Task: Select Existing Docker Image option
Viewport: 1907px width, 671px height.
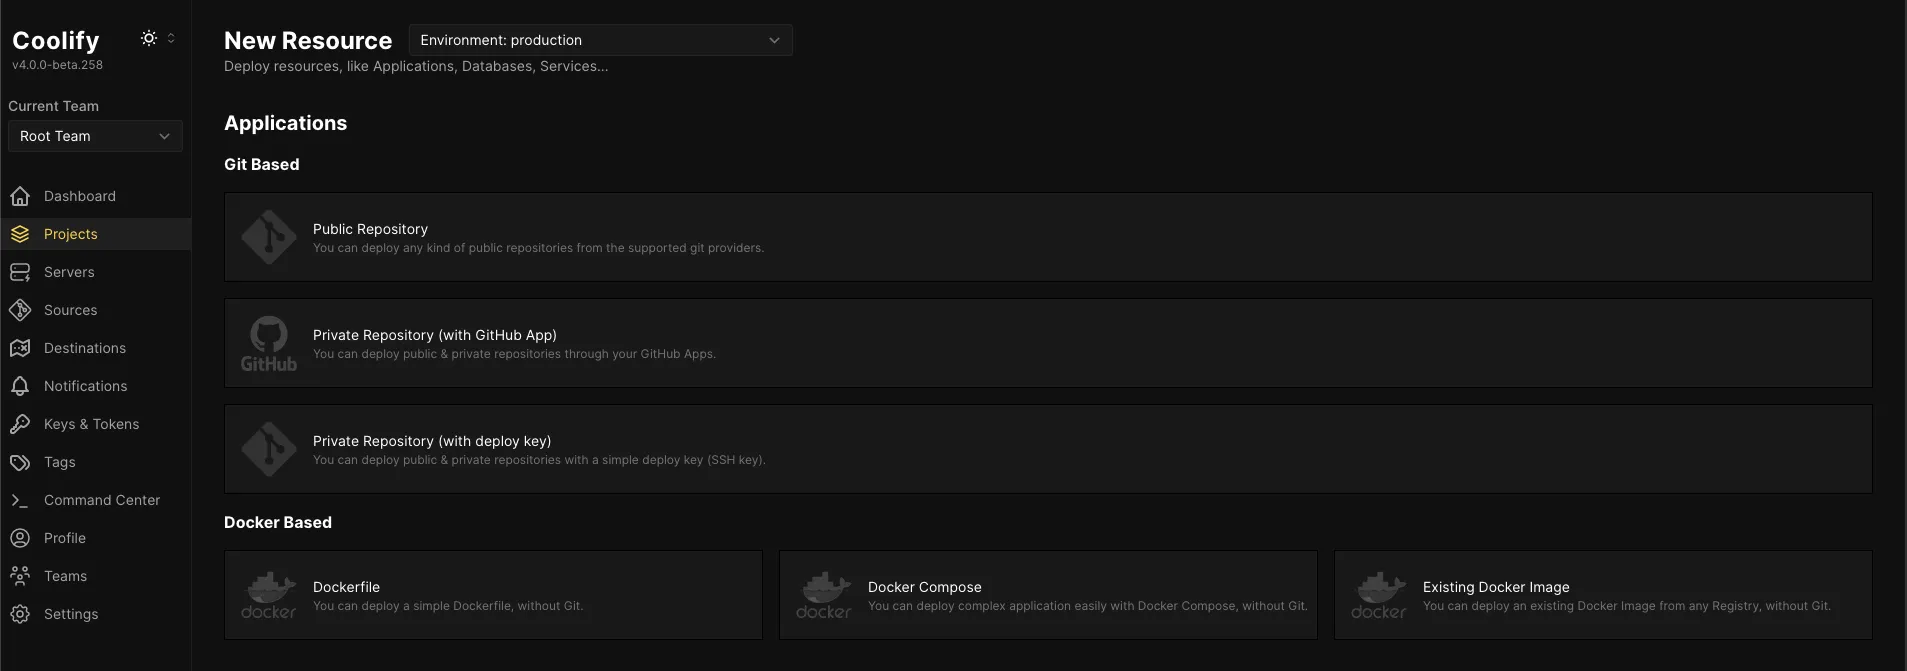Action: (x=1603, y=595)
